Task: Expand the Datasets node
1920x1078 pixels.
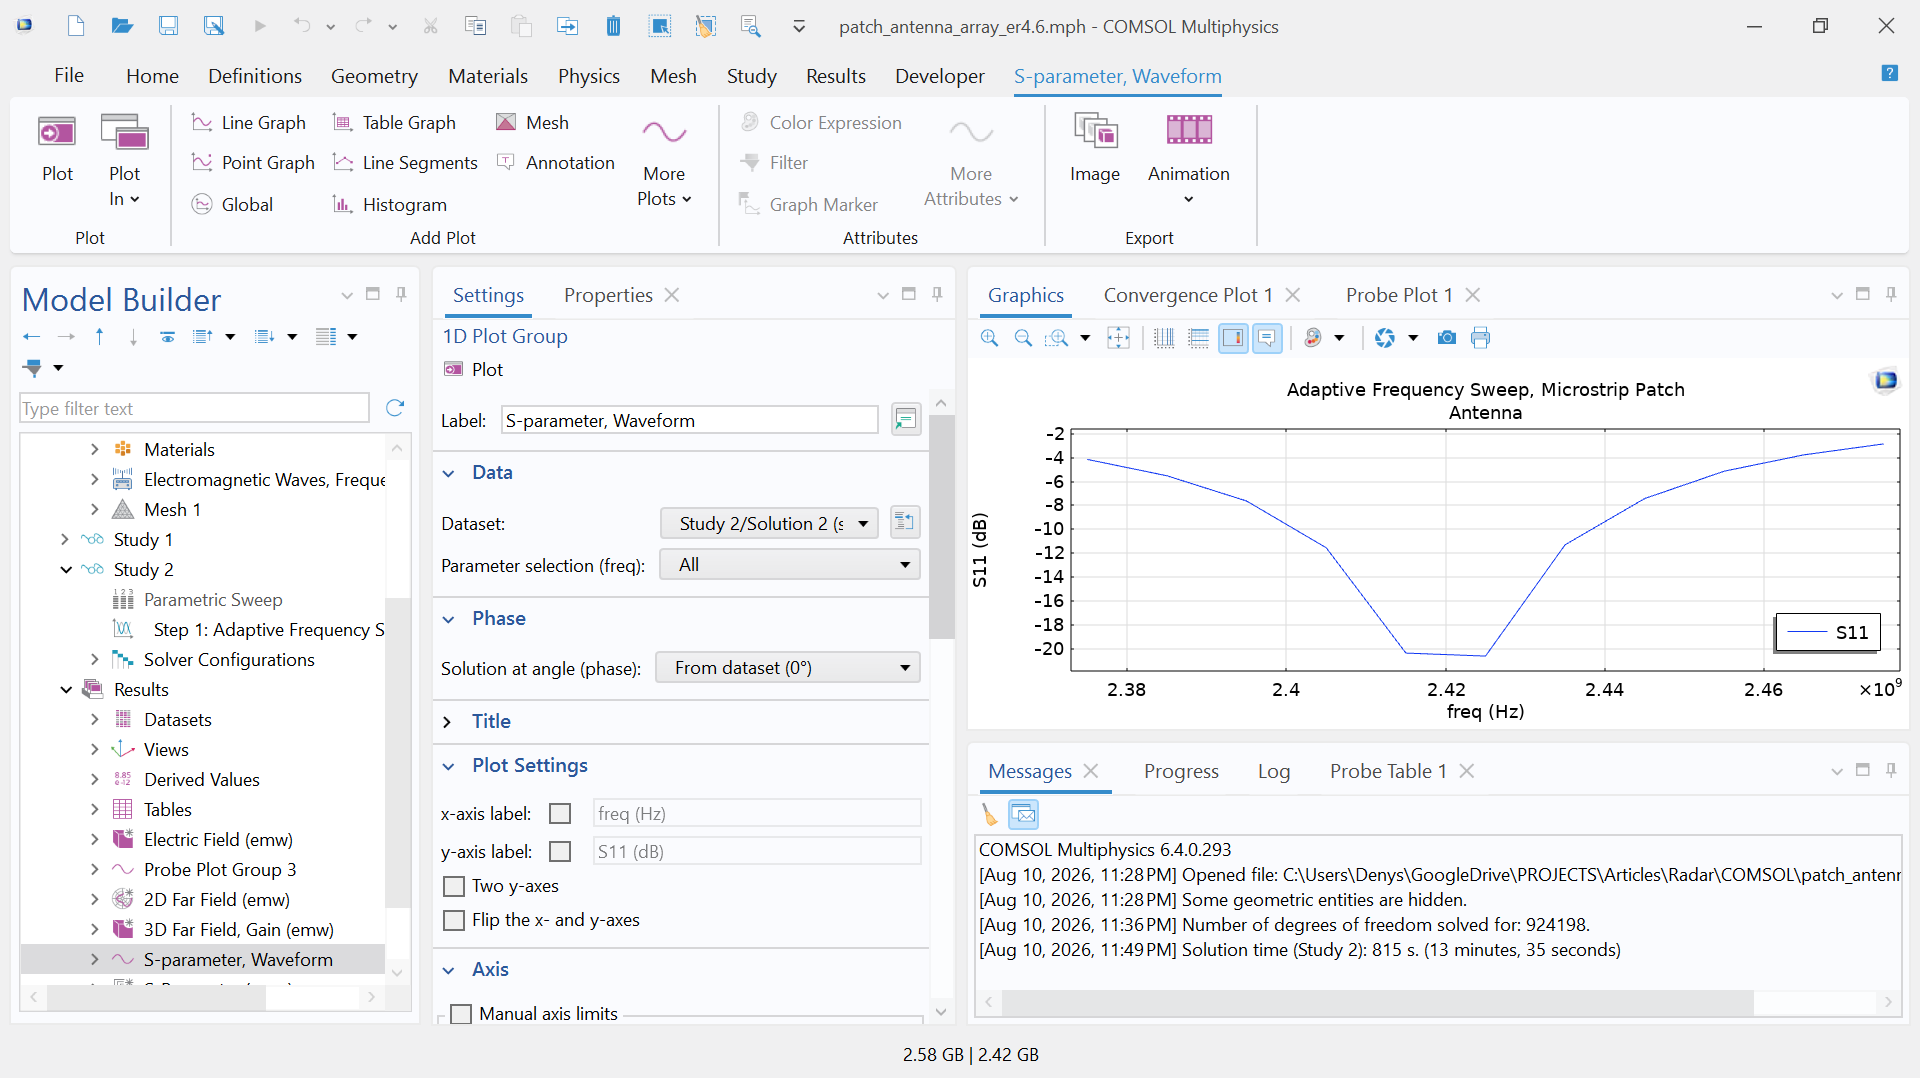Action: [x=95, y=720]
